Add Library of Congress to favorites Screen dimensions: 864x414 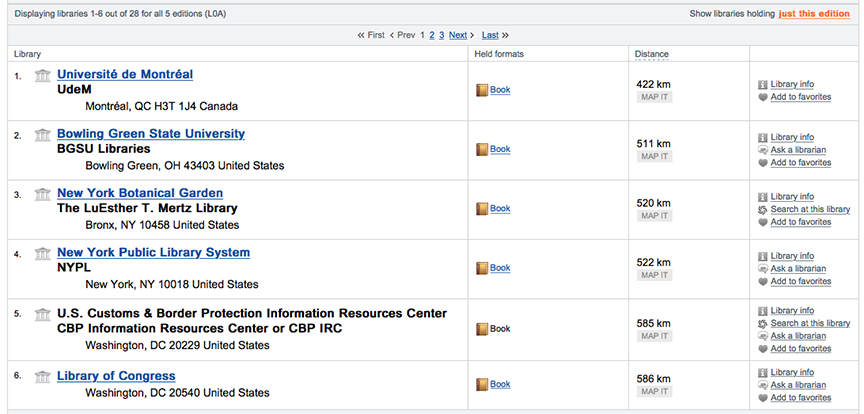[801, 398]
